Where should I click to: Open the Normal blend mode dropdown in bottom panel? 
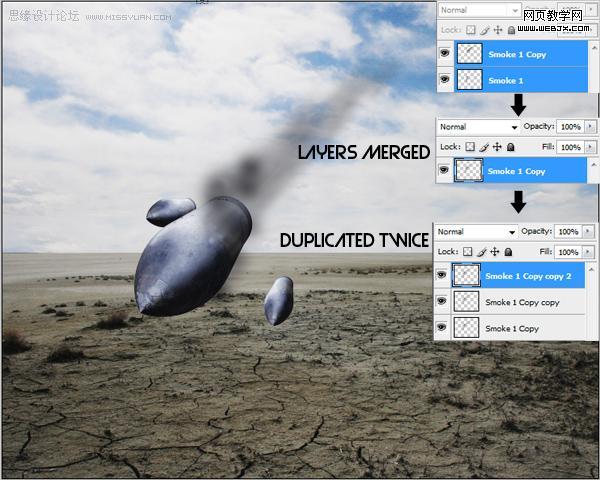[x=476, y=232]
